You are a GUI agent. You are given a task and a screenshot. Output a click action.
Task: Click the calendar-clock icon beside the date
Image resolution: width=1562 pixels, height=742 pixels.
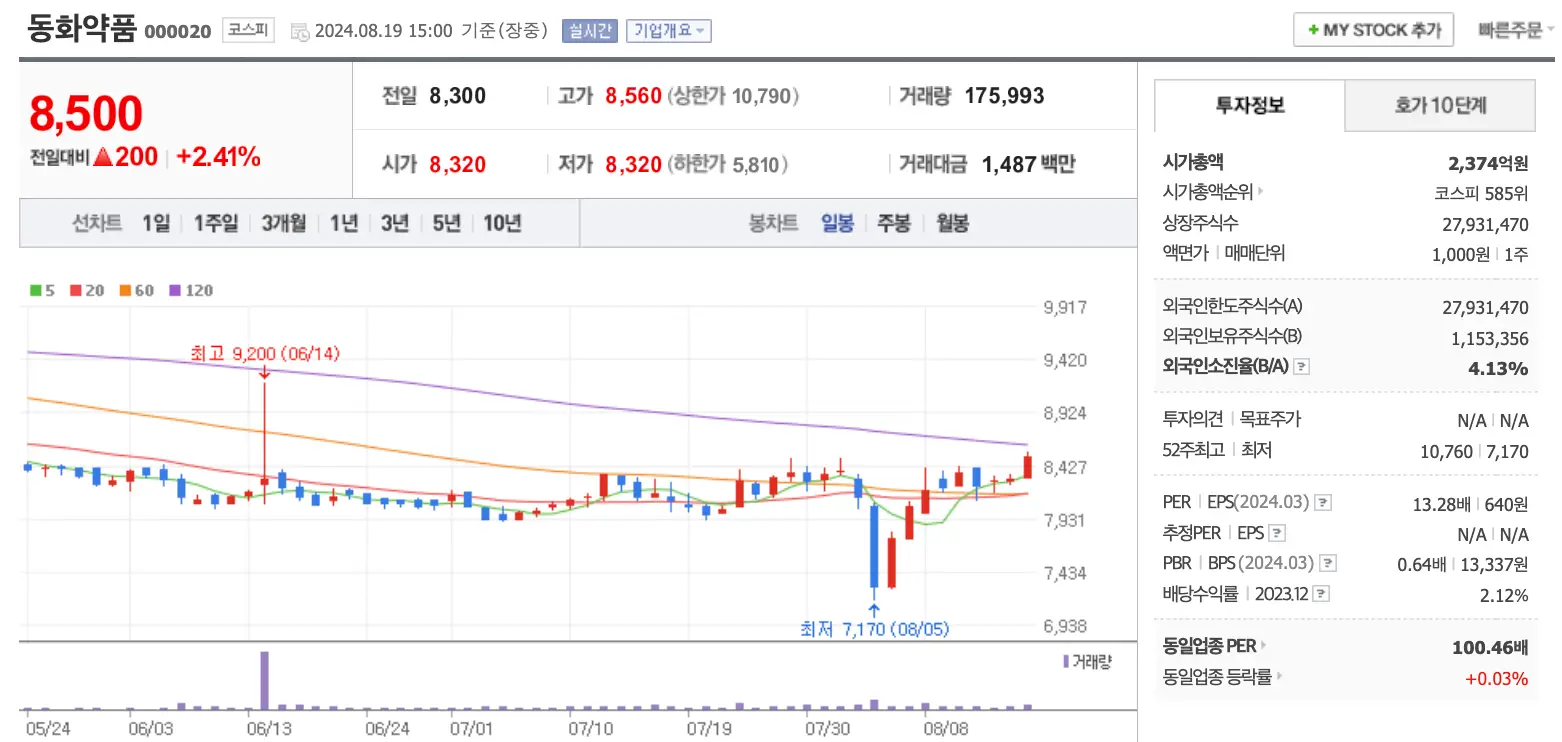pos(299,32)
